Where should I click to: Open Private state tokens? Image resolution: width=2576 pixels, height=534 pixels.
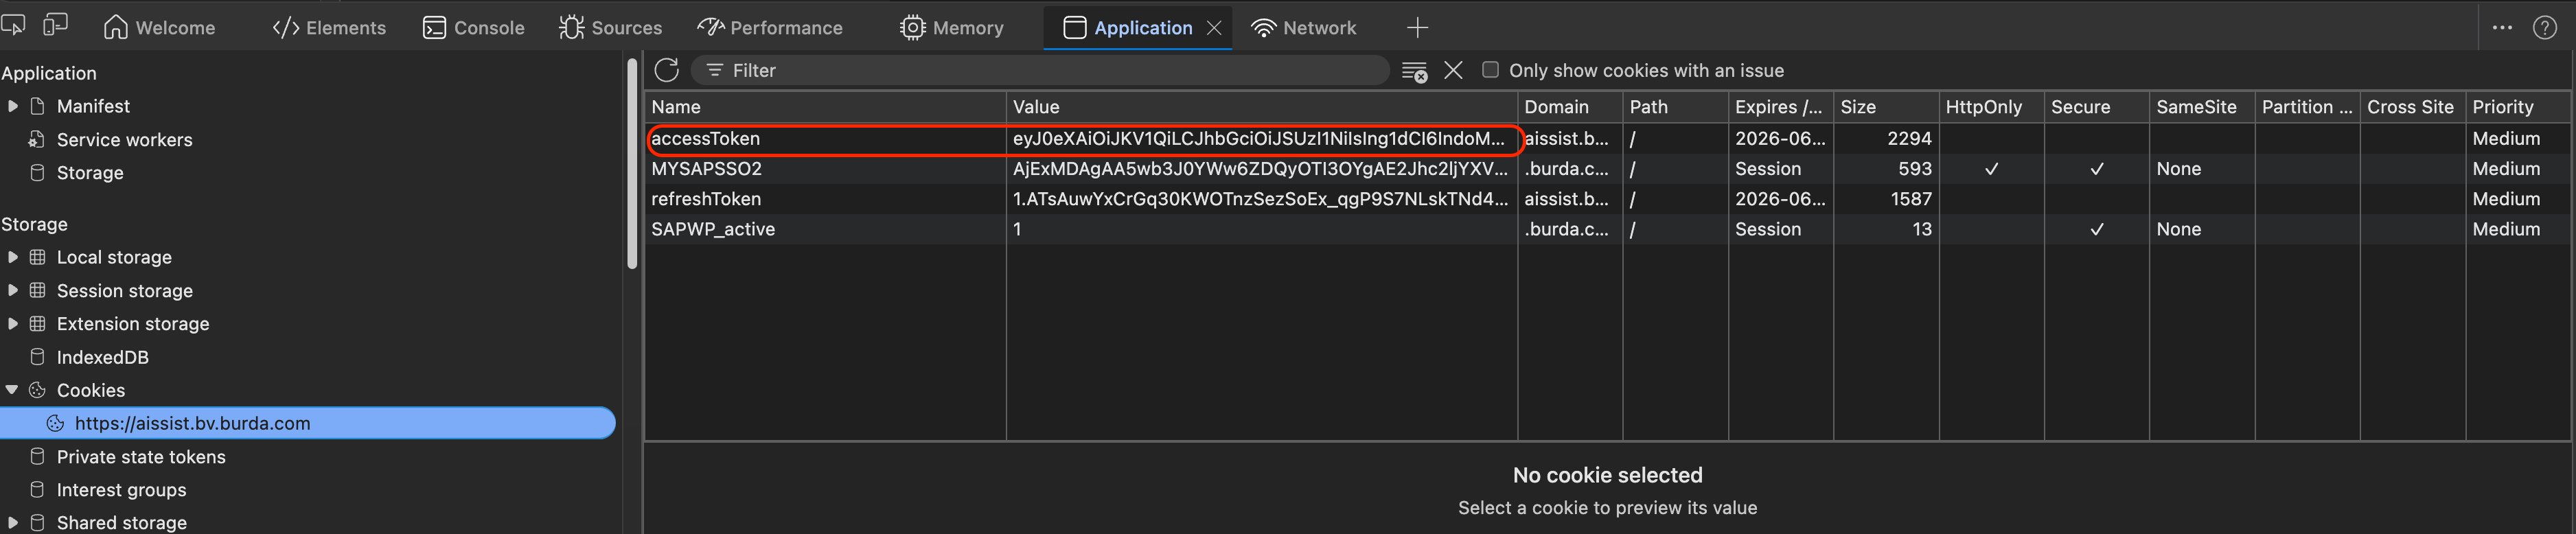(x=141, y=457)
